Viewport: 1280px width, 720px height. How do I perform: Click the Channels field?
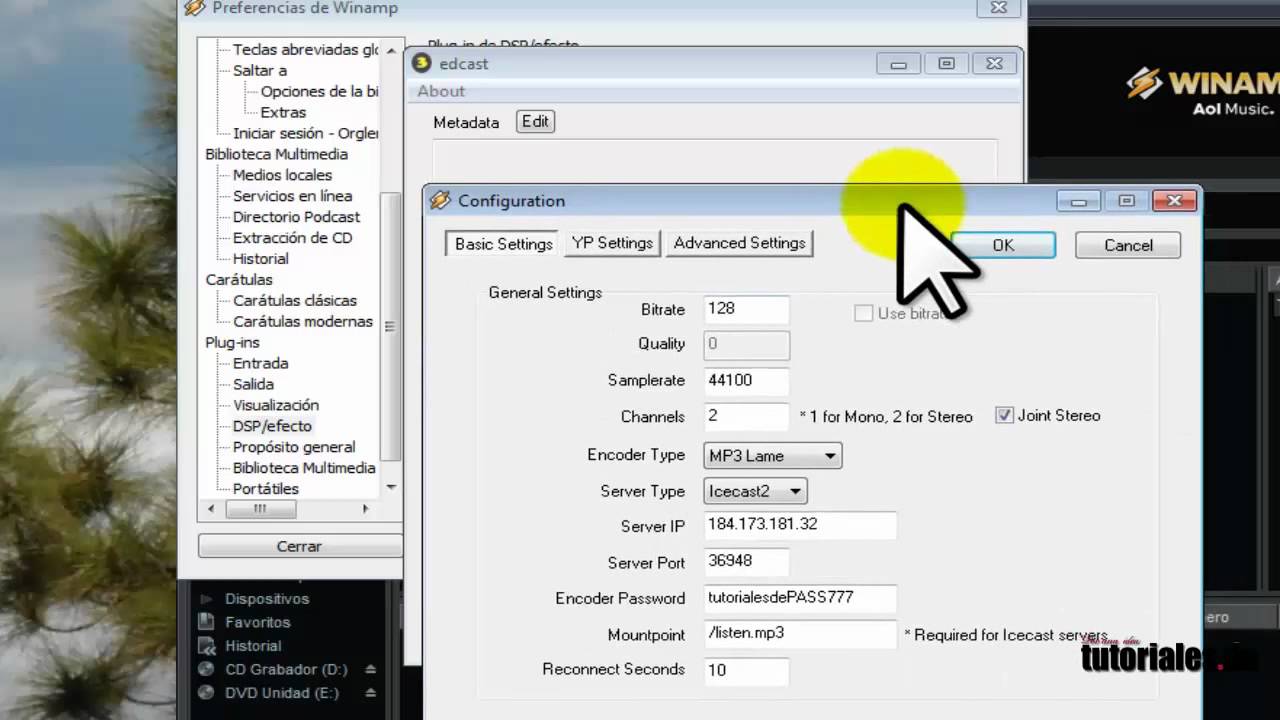[746, 416]
